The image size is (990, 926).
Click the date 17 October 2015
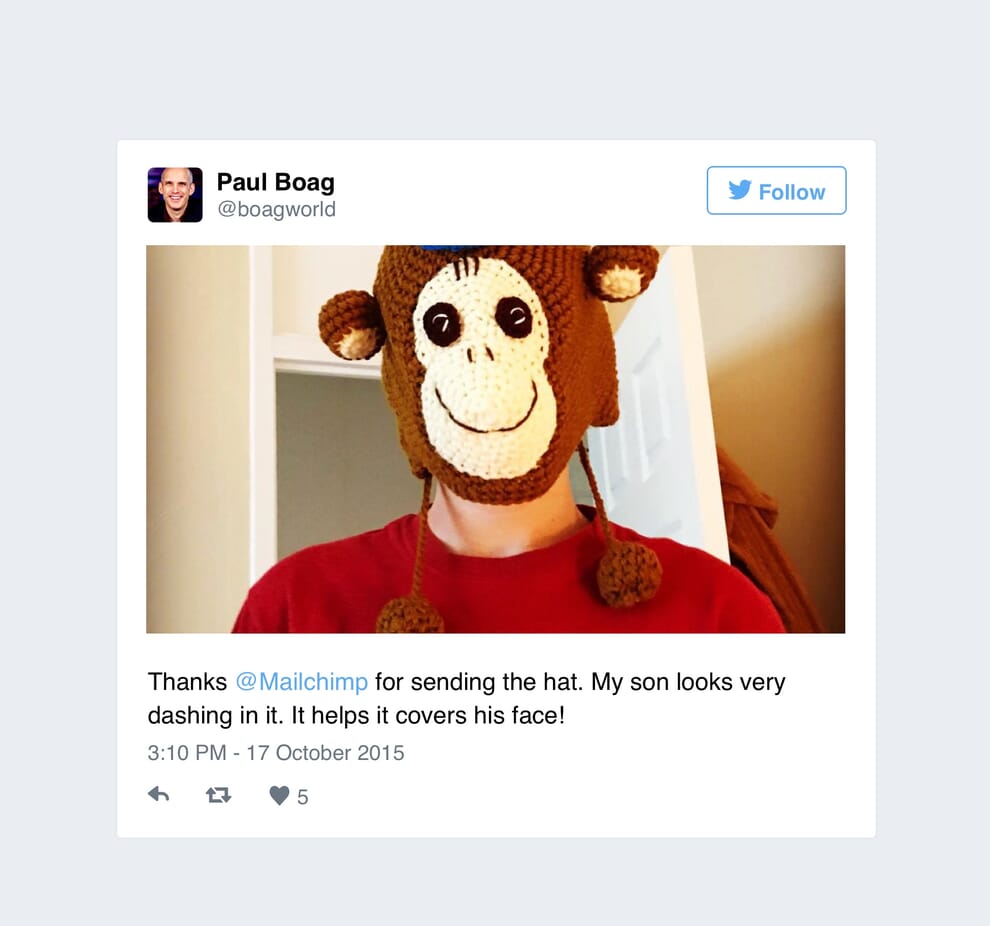pos(325,752)
